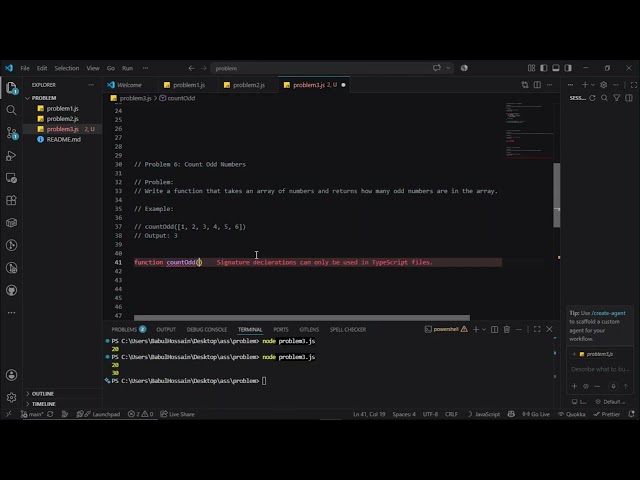Open the Extensions view
Image resolution: width=640 pixels, height=480 pixels.
[11, 200]
